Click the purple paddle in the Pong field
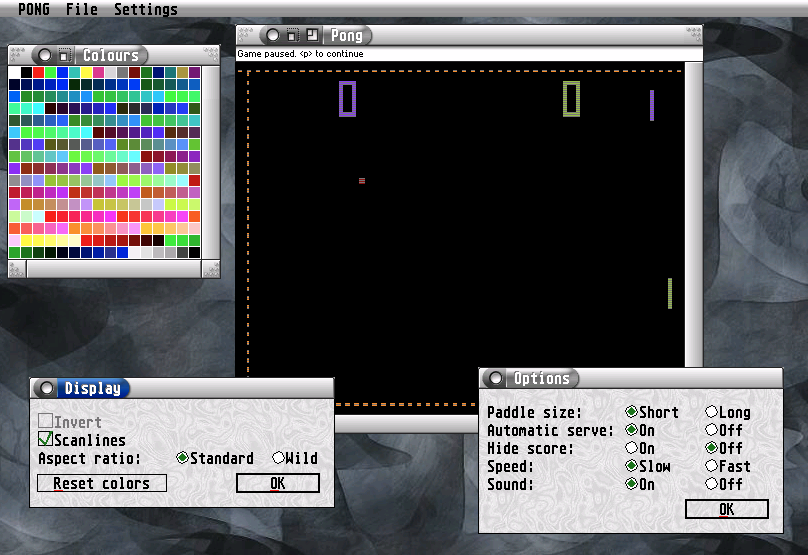808x555 pixels. [652, 106]
